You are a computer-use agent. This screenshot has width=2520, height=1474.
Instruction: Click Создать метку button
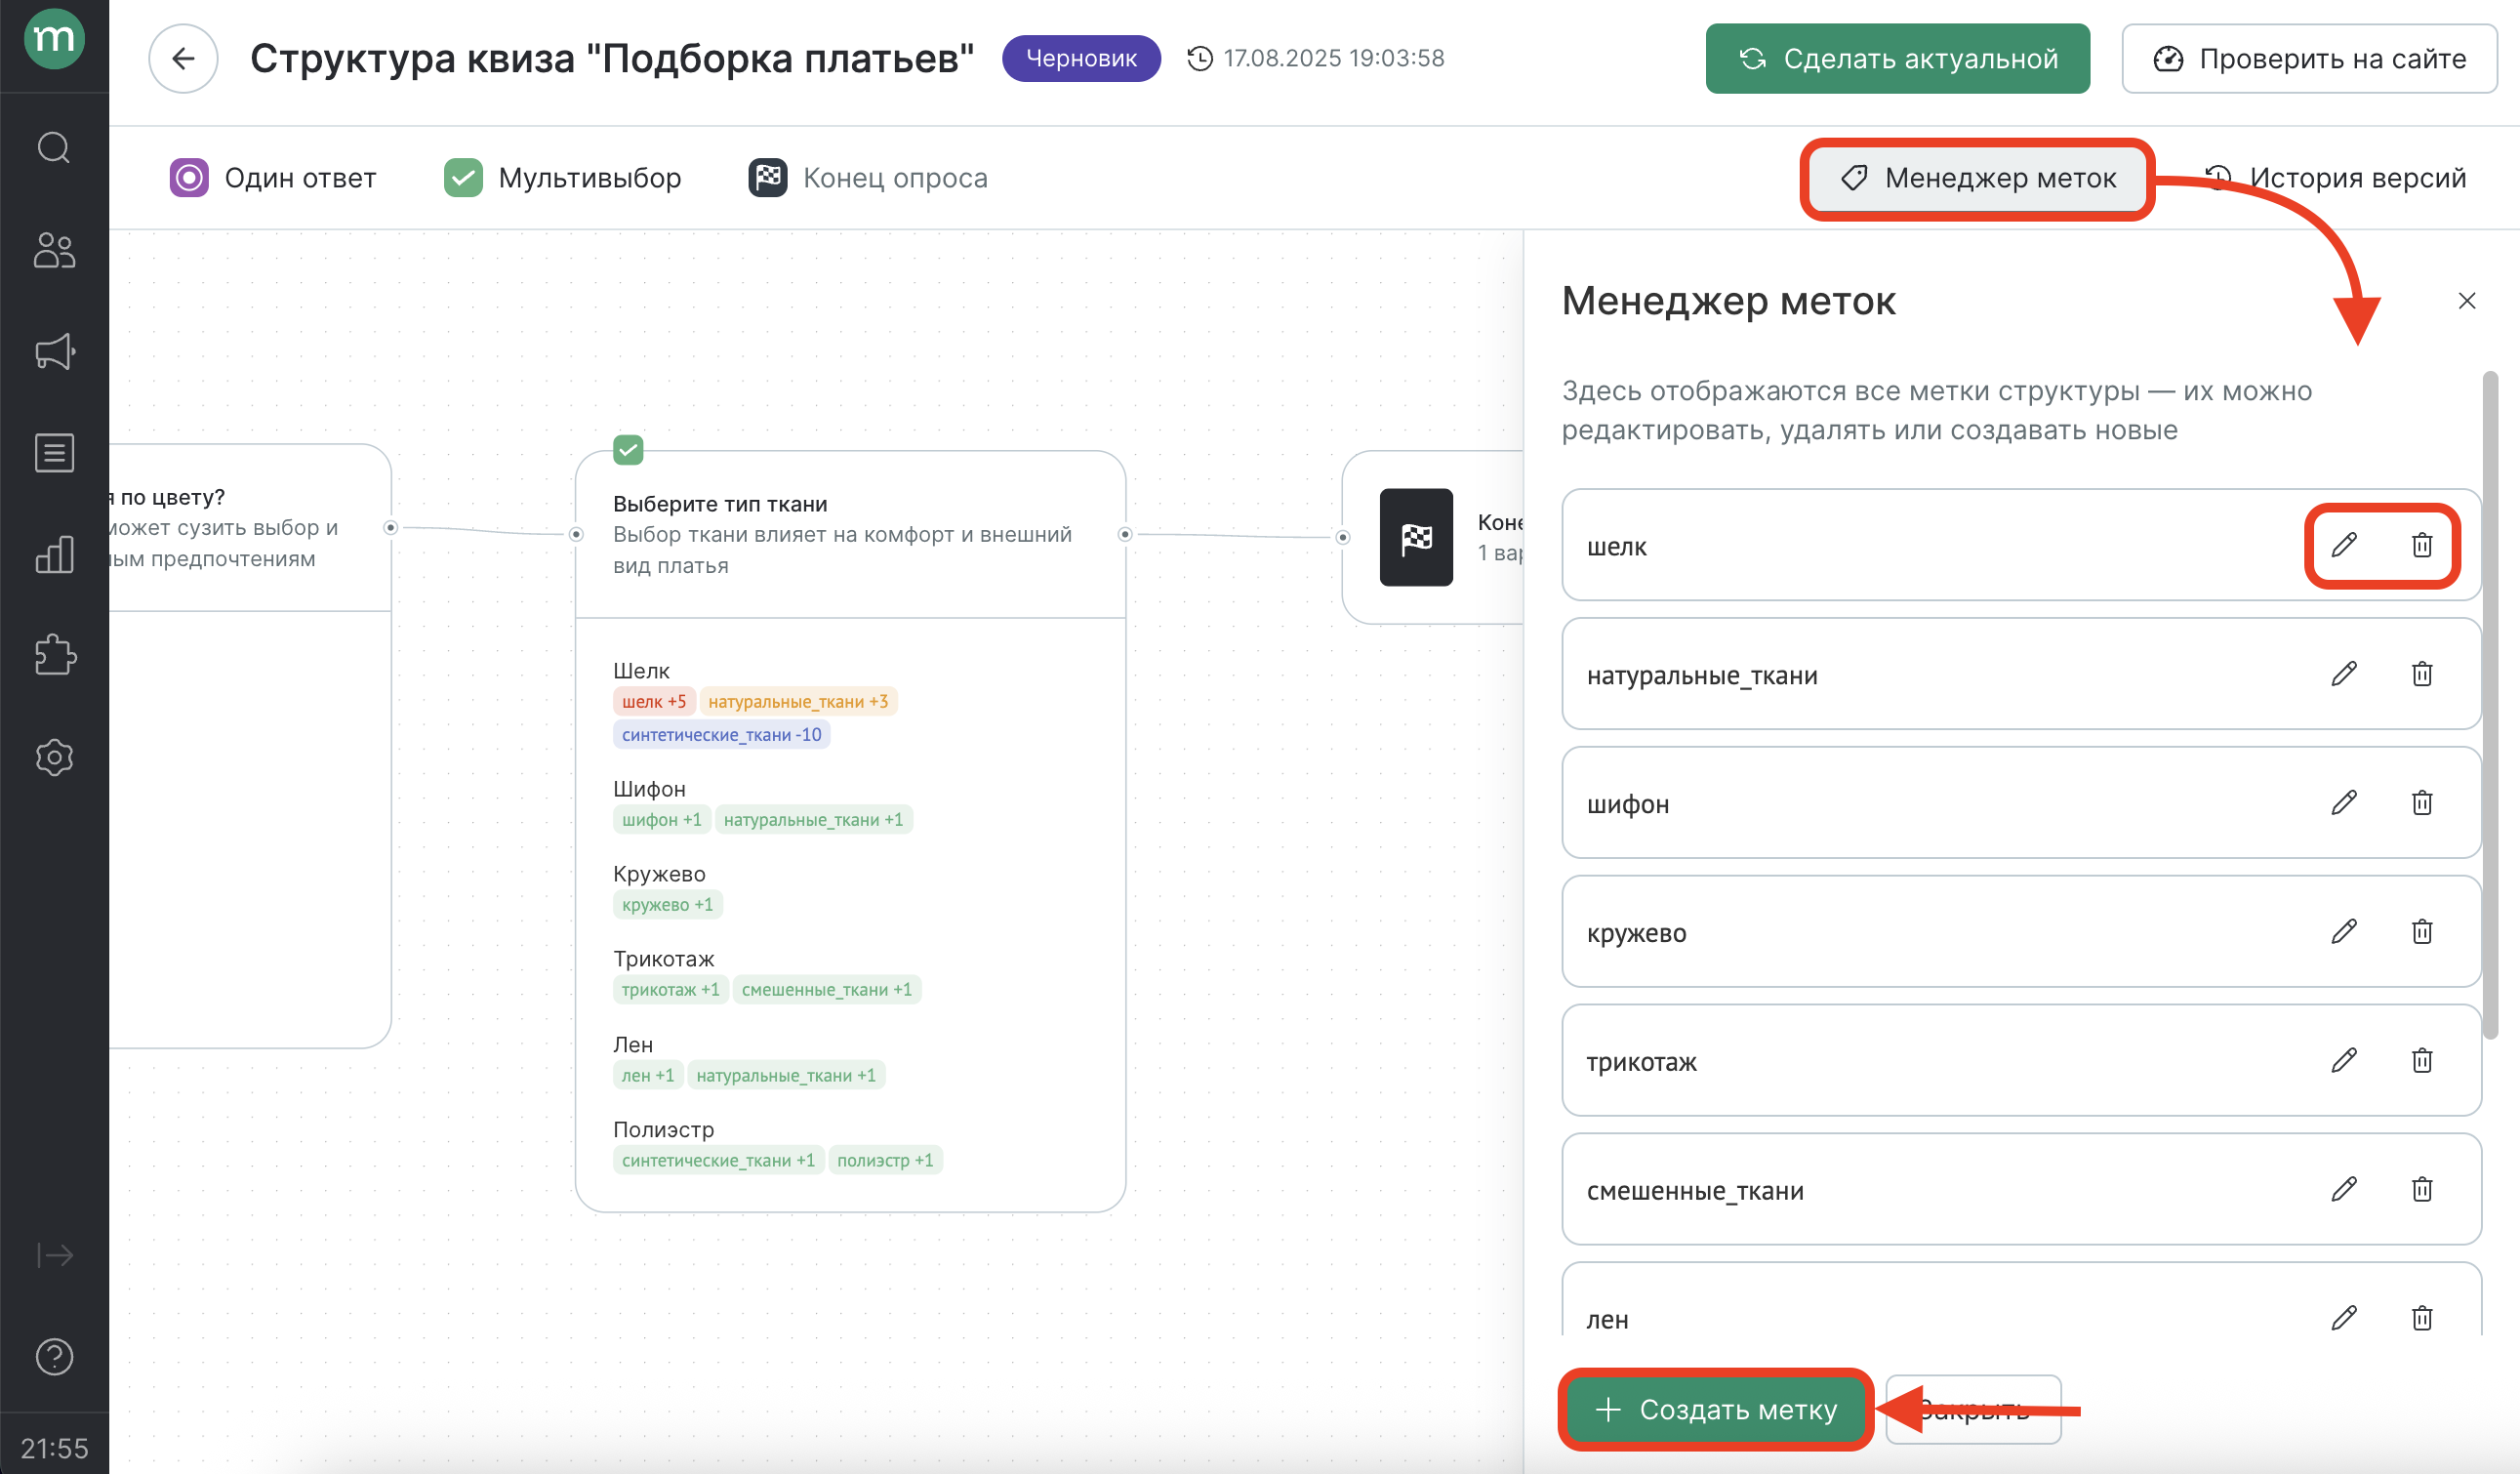click(1716, 1409)
